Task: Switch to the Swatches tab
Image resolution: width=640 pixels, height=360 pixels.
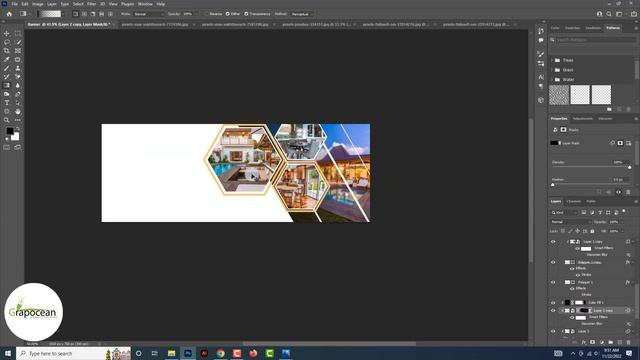Action: 572,28
